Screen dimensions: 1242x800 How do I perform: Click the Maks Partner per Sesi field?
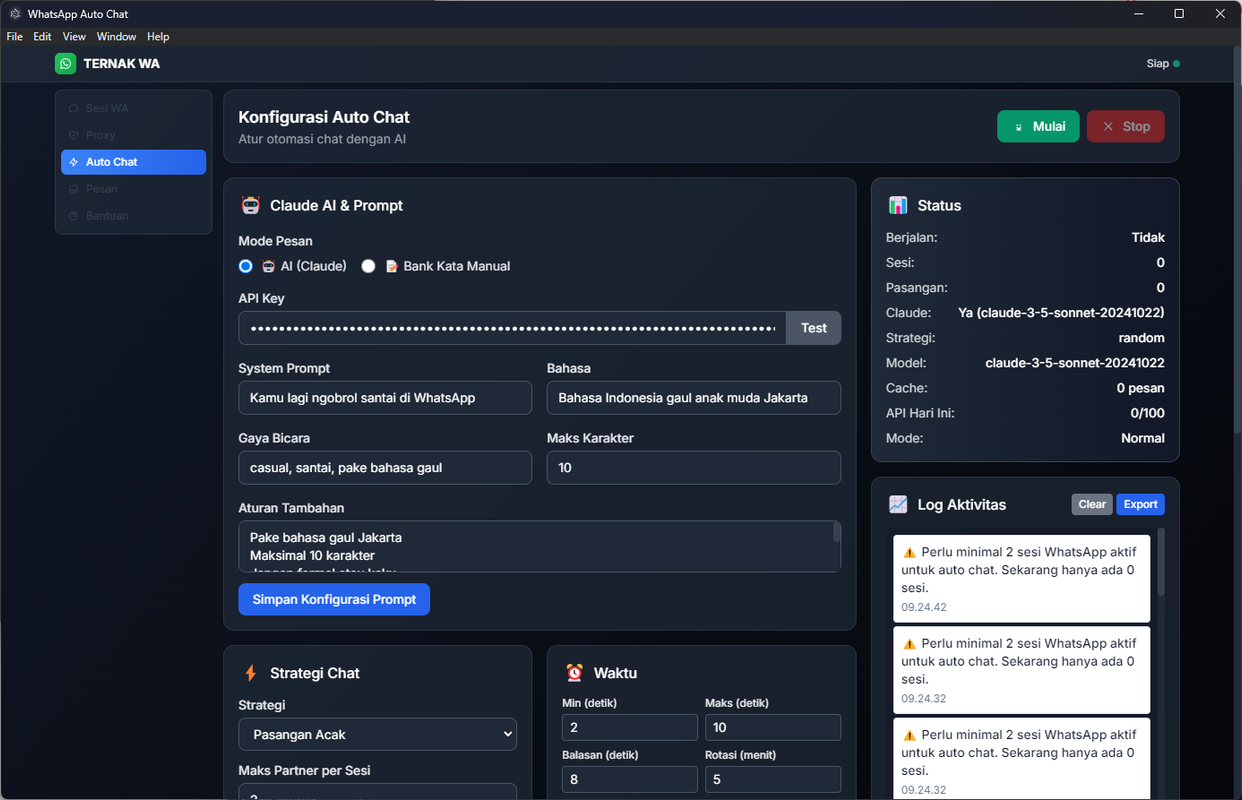[x=377, y=792]
